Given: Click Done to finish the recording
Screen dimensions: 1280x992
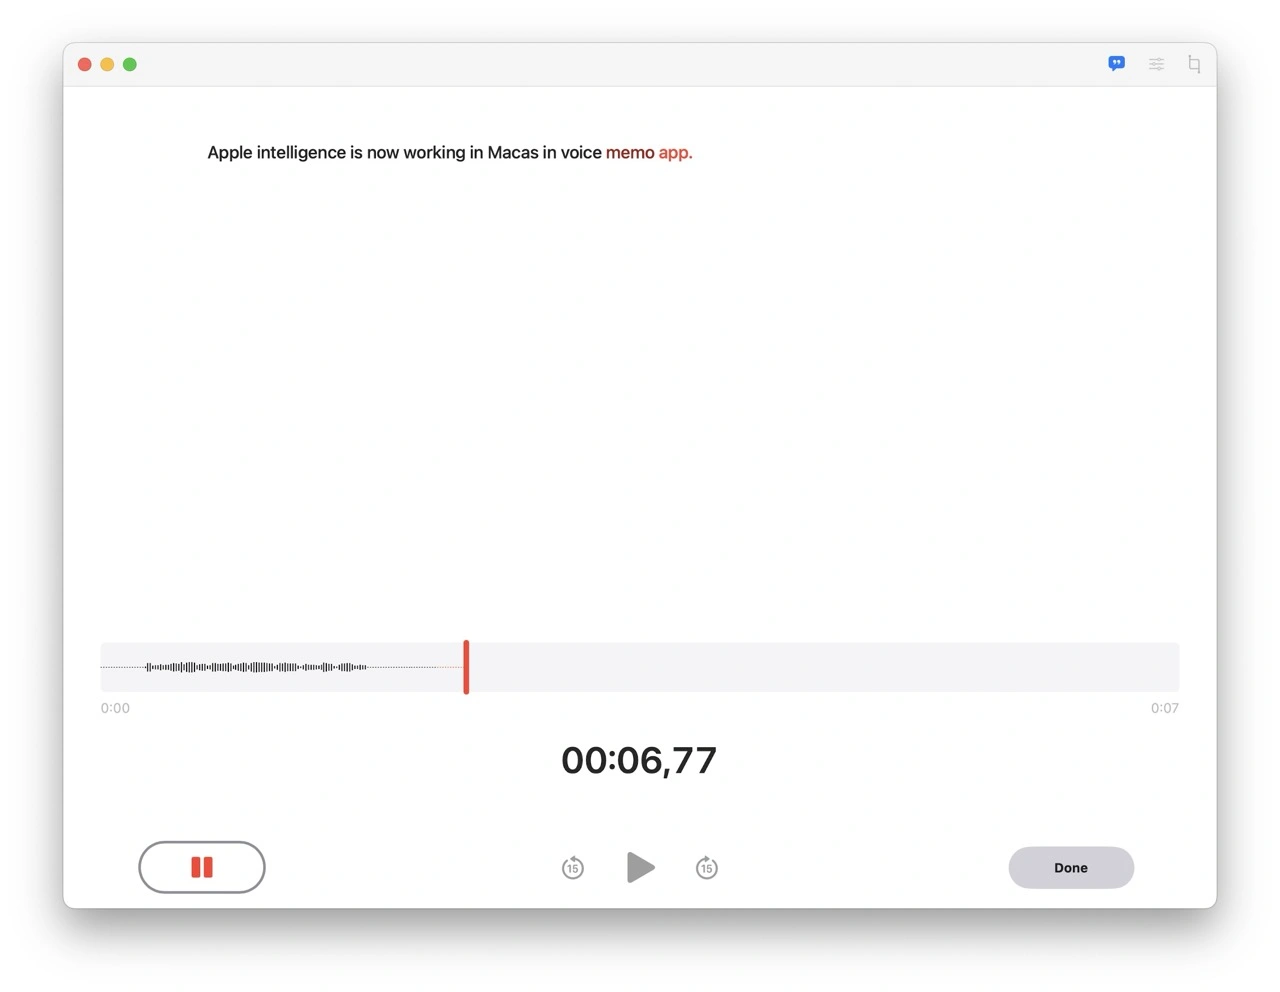Looking at the screenshot, I should click(x=1071, y=867).
